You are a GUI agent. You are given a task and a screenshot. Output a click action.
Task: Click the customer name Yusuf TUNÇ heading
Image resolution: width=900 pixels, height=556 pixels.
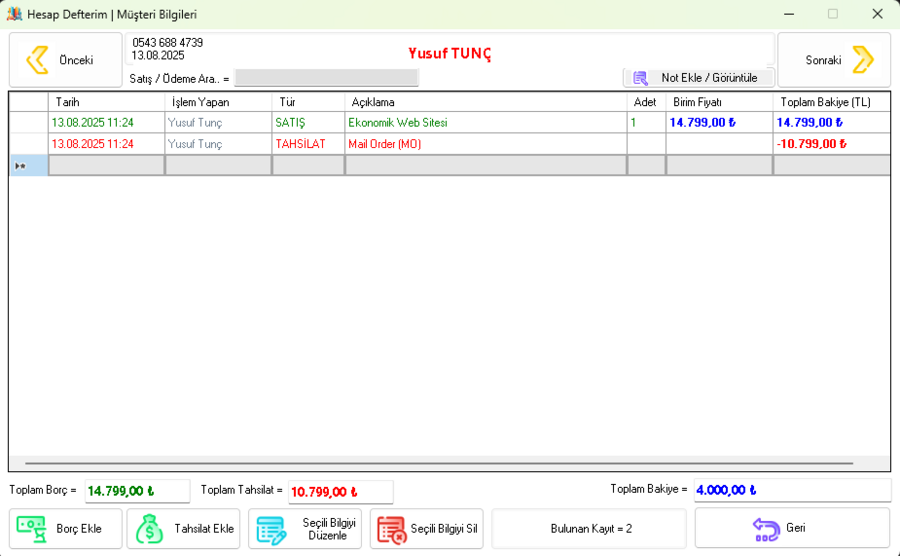pyautogui.click(x=450, y=53)
